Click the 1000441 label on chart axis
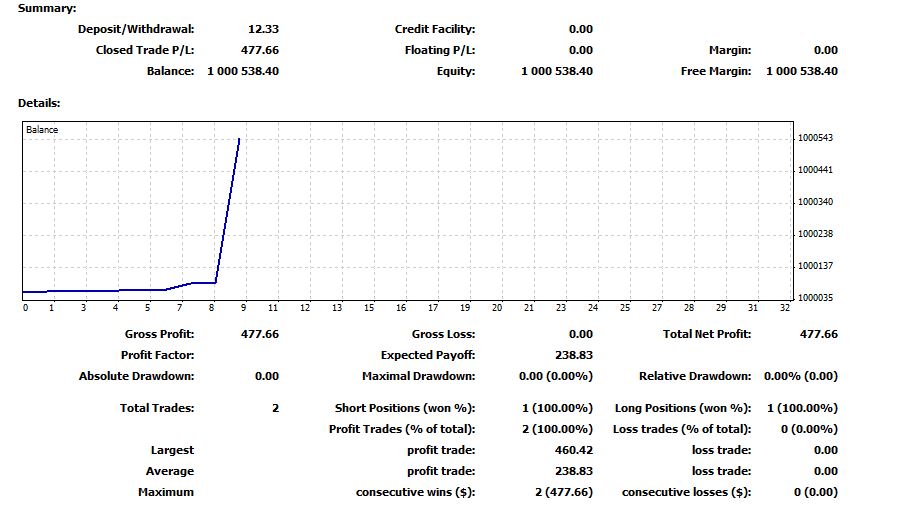This screenshot has height=508, width=916. [x=816, y=170]
